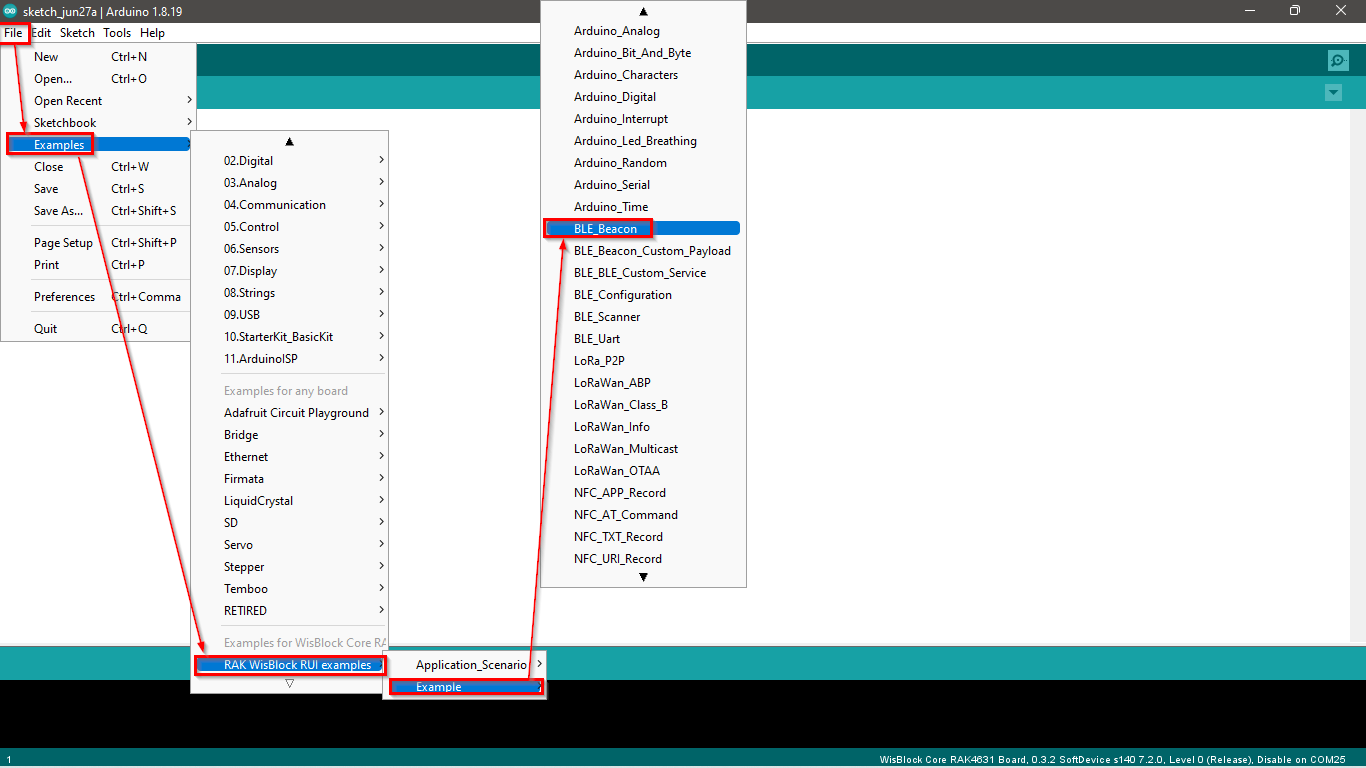This screenshot has width=1366, height=768.
Task: Open the Serial Monitor magnifier icon
Action: [1338, 60]
